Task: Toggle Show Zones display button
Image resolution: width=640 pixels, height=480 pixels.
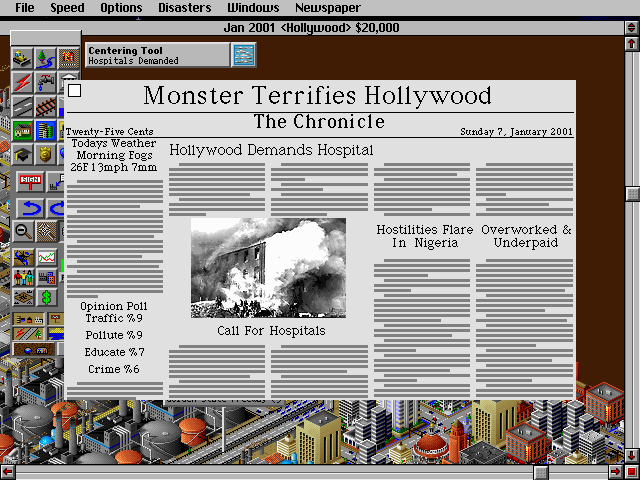Action: point(56,334)
